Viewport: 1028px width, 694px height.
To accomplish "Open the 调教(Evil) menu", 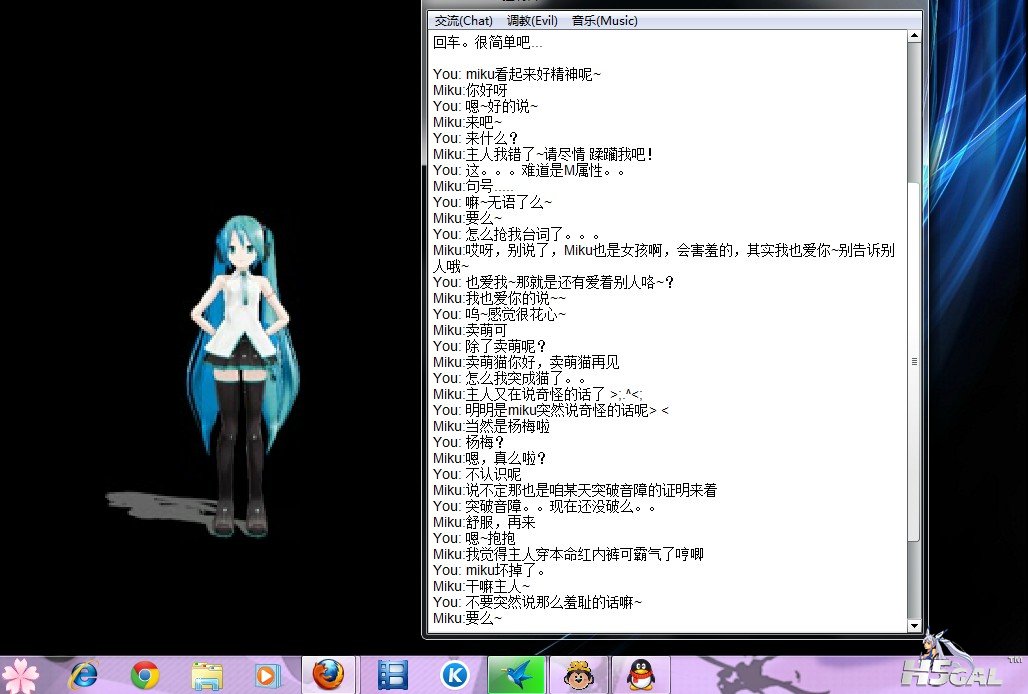I will [x=532, y=21].
